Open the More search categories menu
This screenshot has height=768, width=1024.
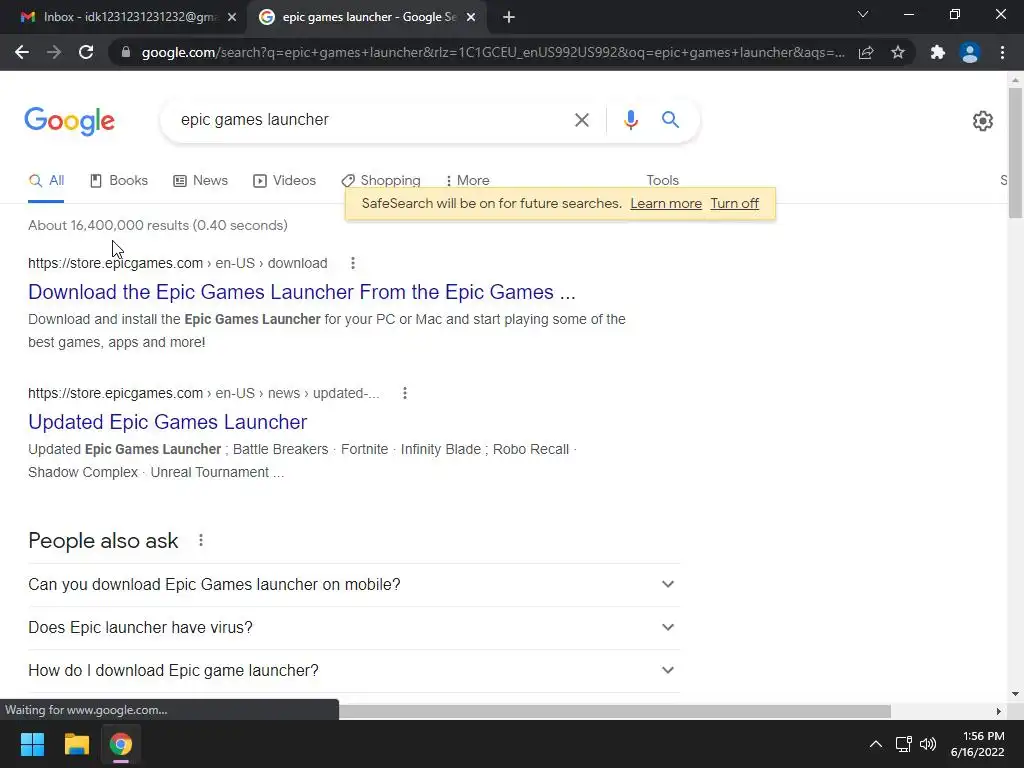468,181
